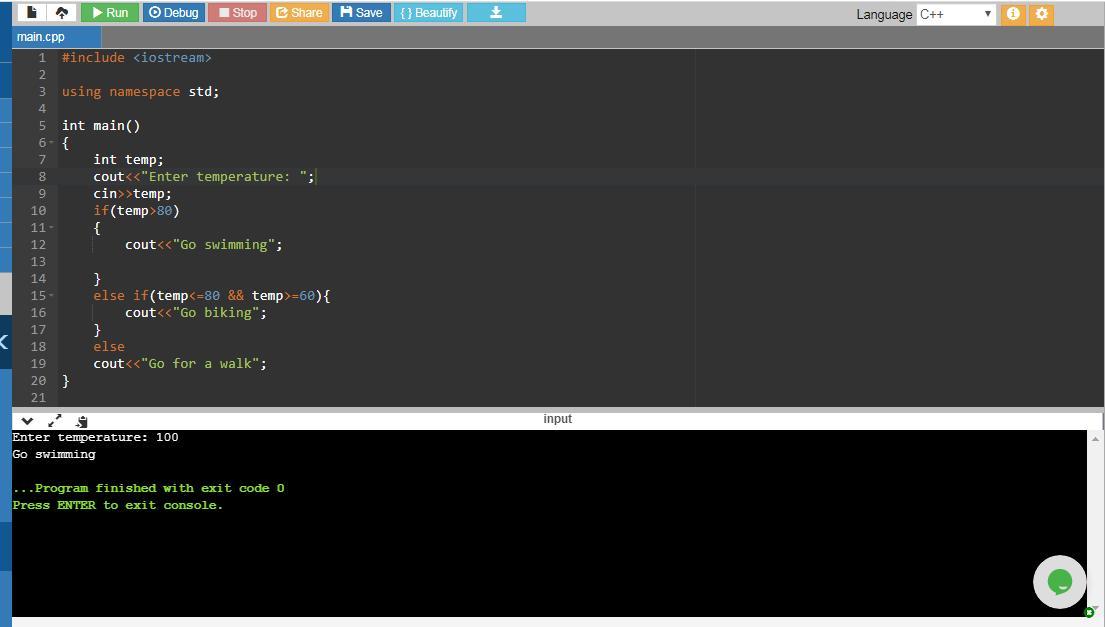1105x627 pixels.
Task: Expand the console to fullscreen
Action: (x=54, y=421)
